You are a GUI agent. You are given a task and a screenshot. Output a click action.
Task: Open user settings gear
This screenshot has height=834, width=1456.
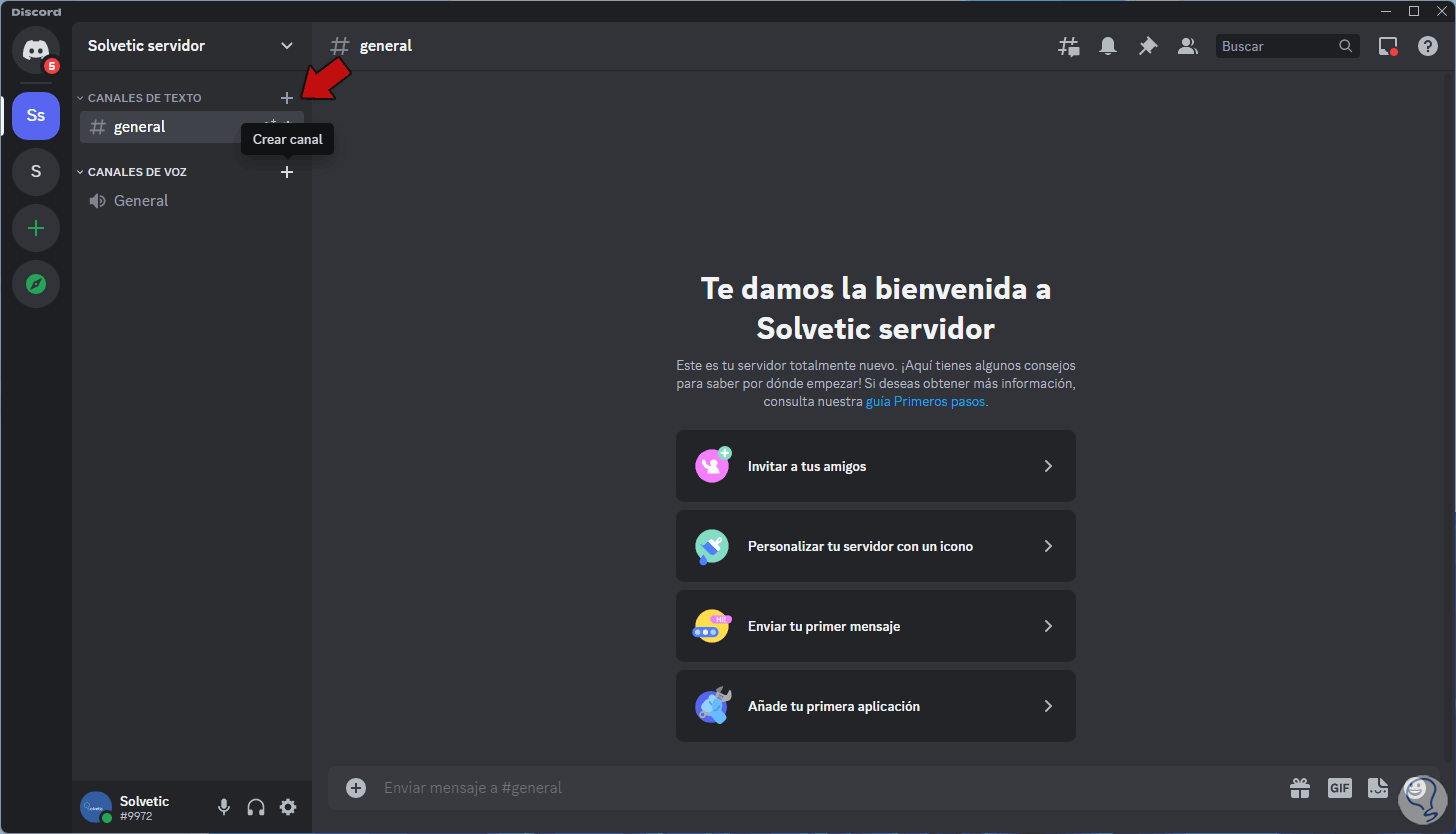(x=288, y=807)
